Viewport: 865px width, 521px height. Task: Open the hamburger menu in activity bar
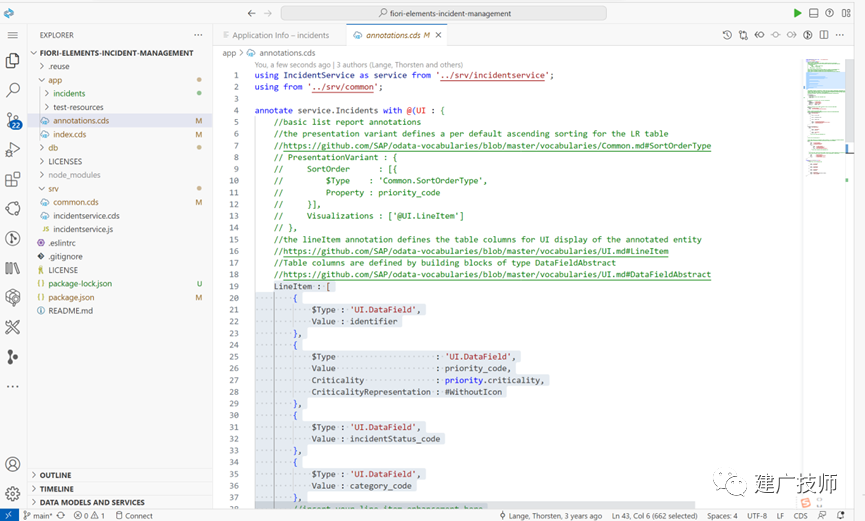[x=13, y=35]
